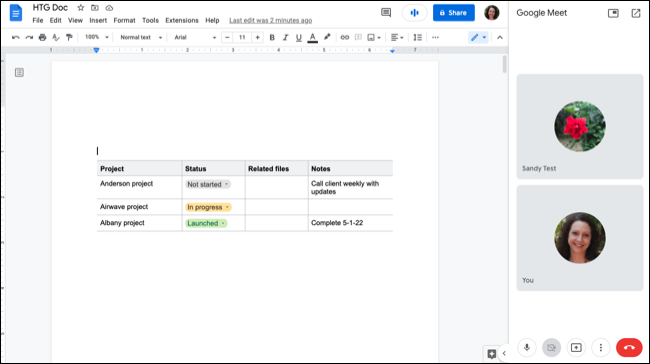Leave the Google Meet call
This screenshot has height=364, width=650.
point(629,347)
